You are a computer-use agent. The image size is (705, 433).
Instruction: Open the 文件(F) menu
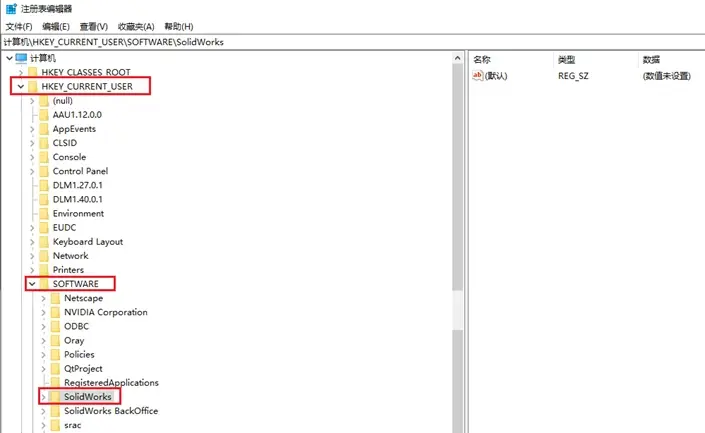tap(19, 27)
